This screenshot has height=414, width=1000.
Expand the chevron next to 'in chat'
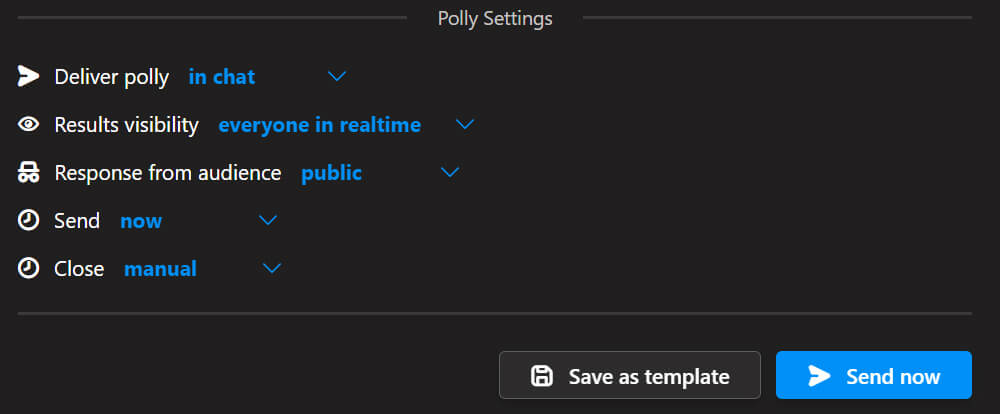[x=337, y=77]
